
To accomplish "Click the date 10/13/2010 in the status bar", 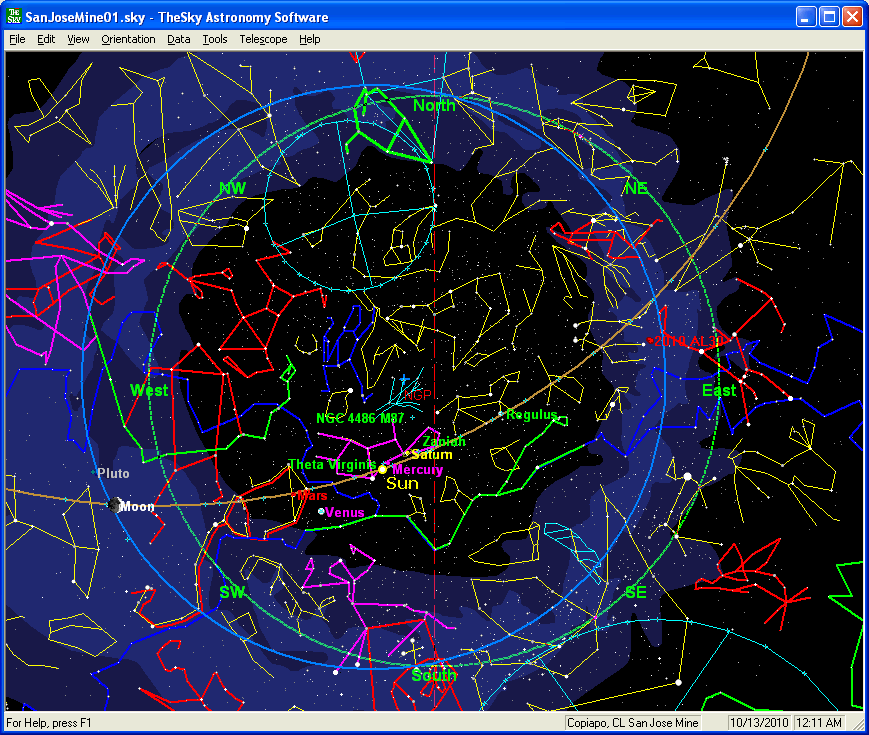I will click(759, 722).
